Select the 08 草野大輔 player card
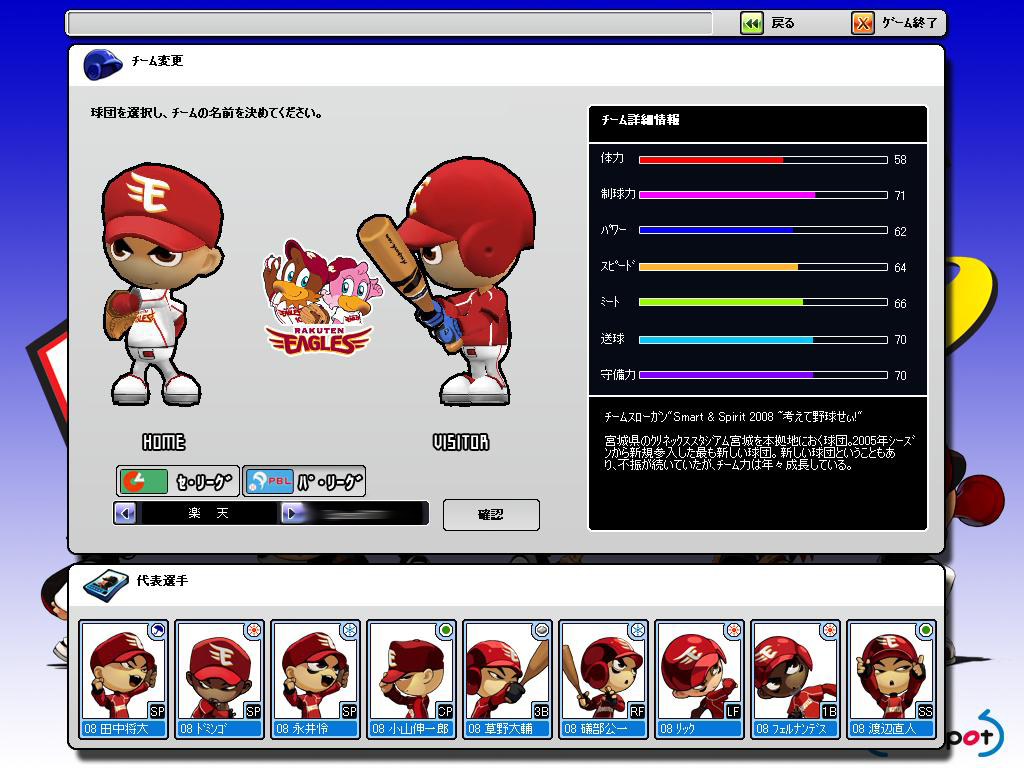Screen dimensions: 1024x768 [507, 679]
